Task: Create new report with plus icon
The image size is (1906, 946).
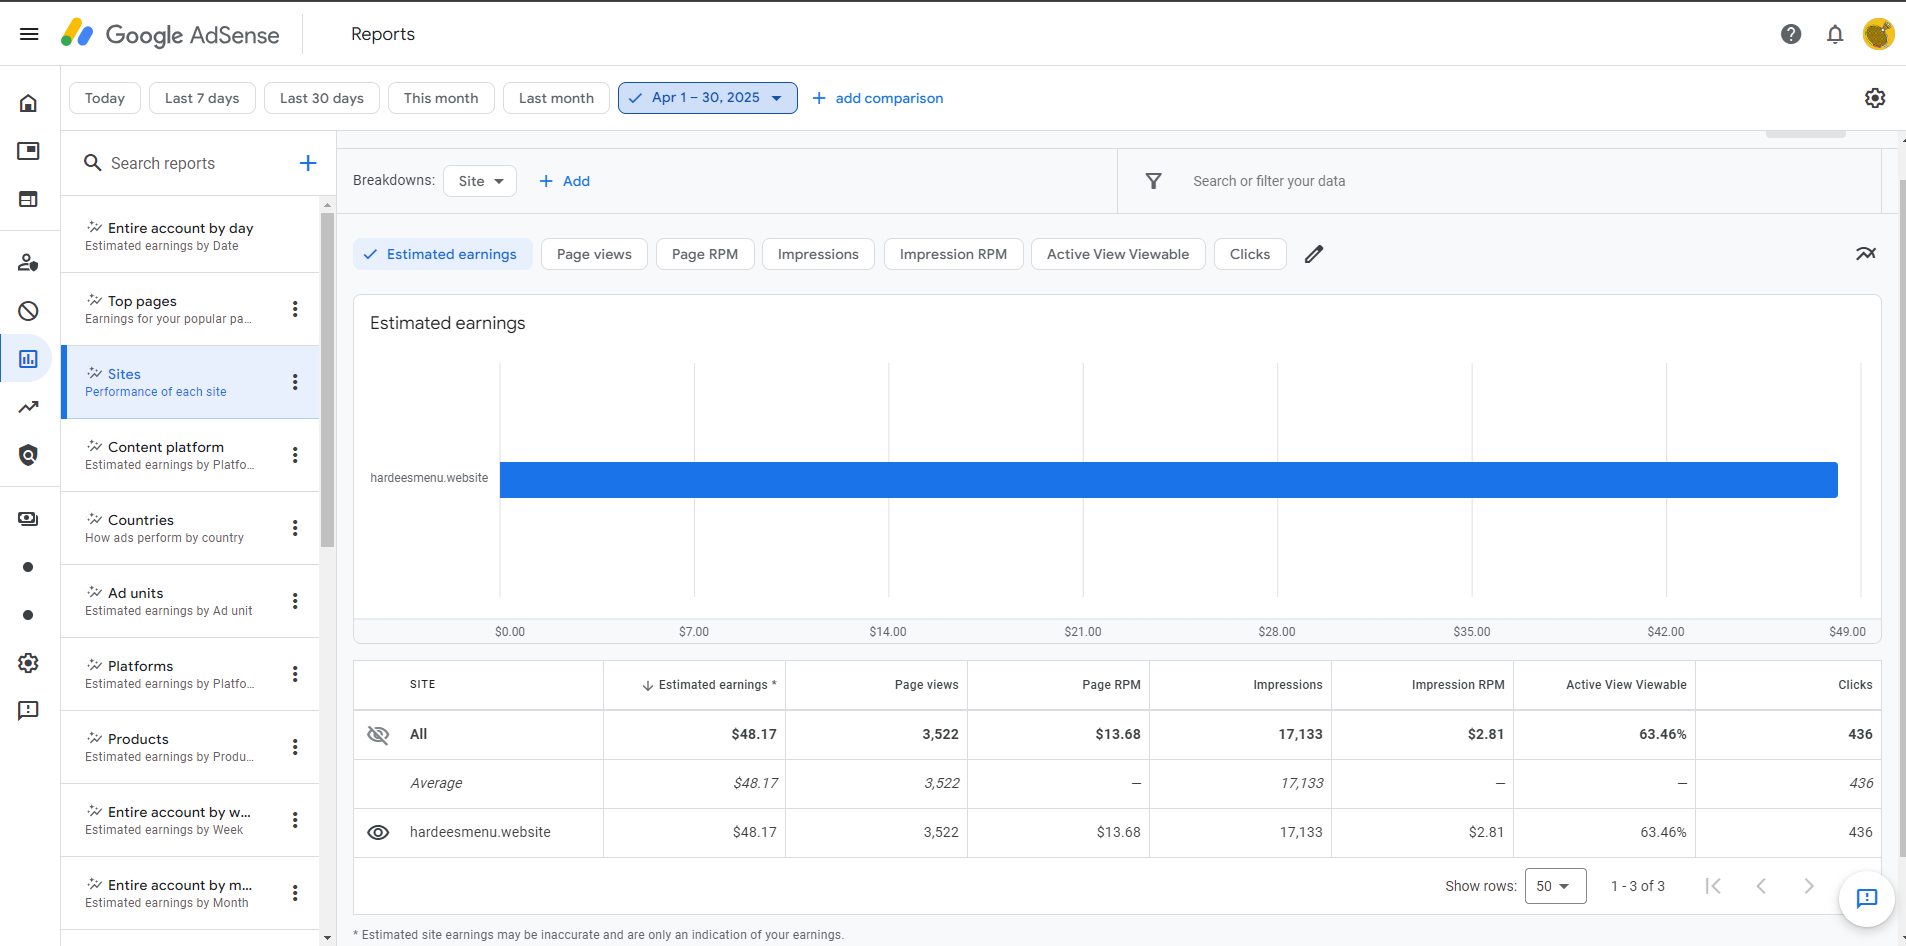Action: 308,163
